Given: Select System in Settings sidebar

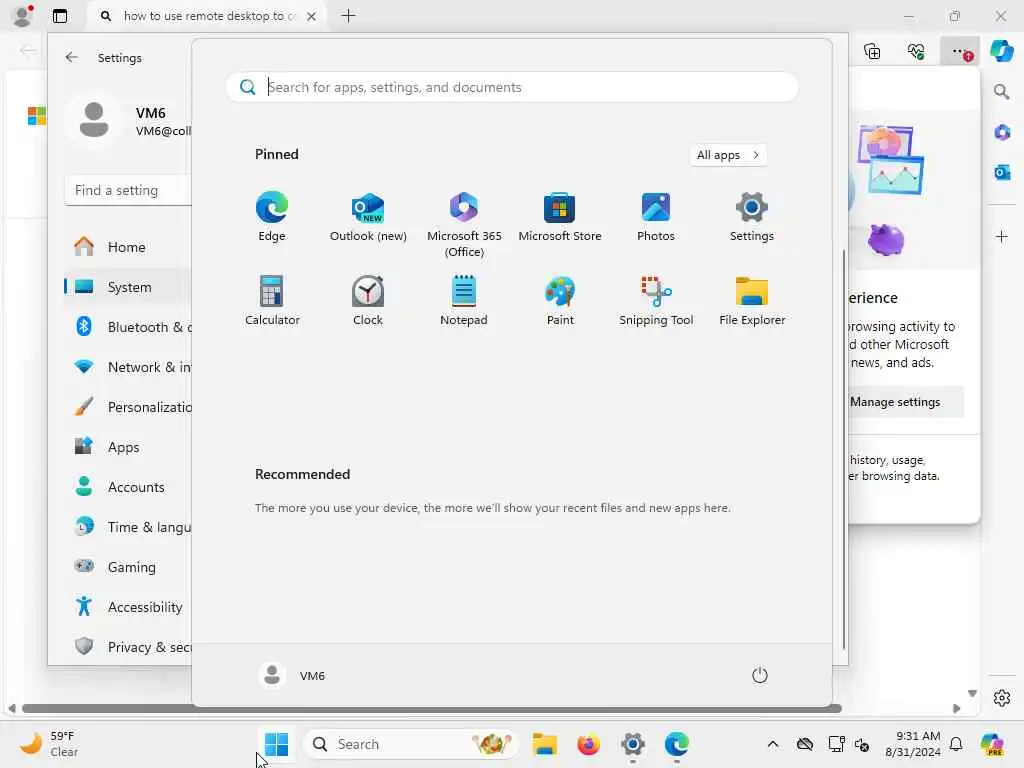Looking at the screenshot, I should [x=128, y=287].
